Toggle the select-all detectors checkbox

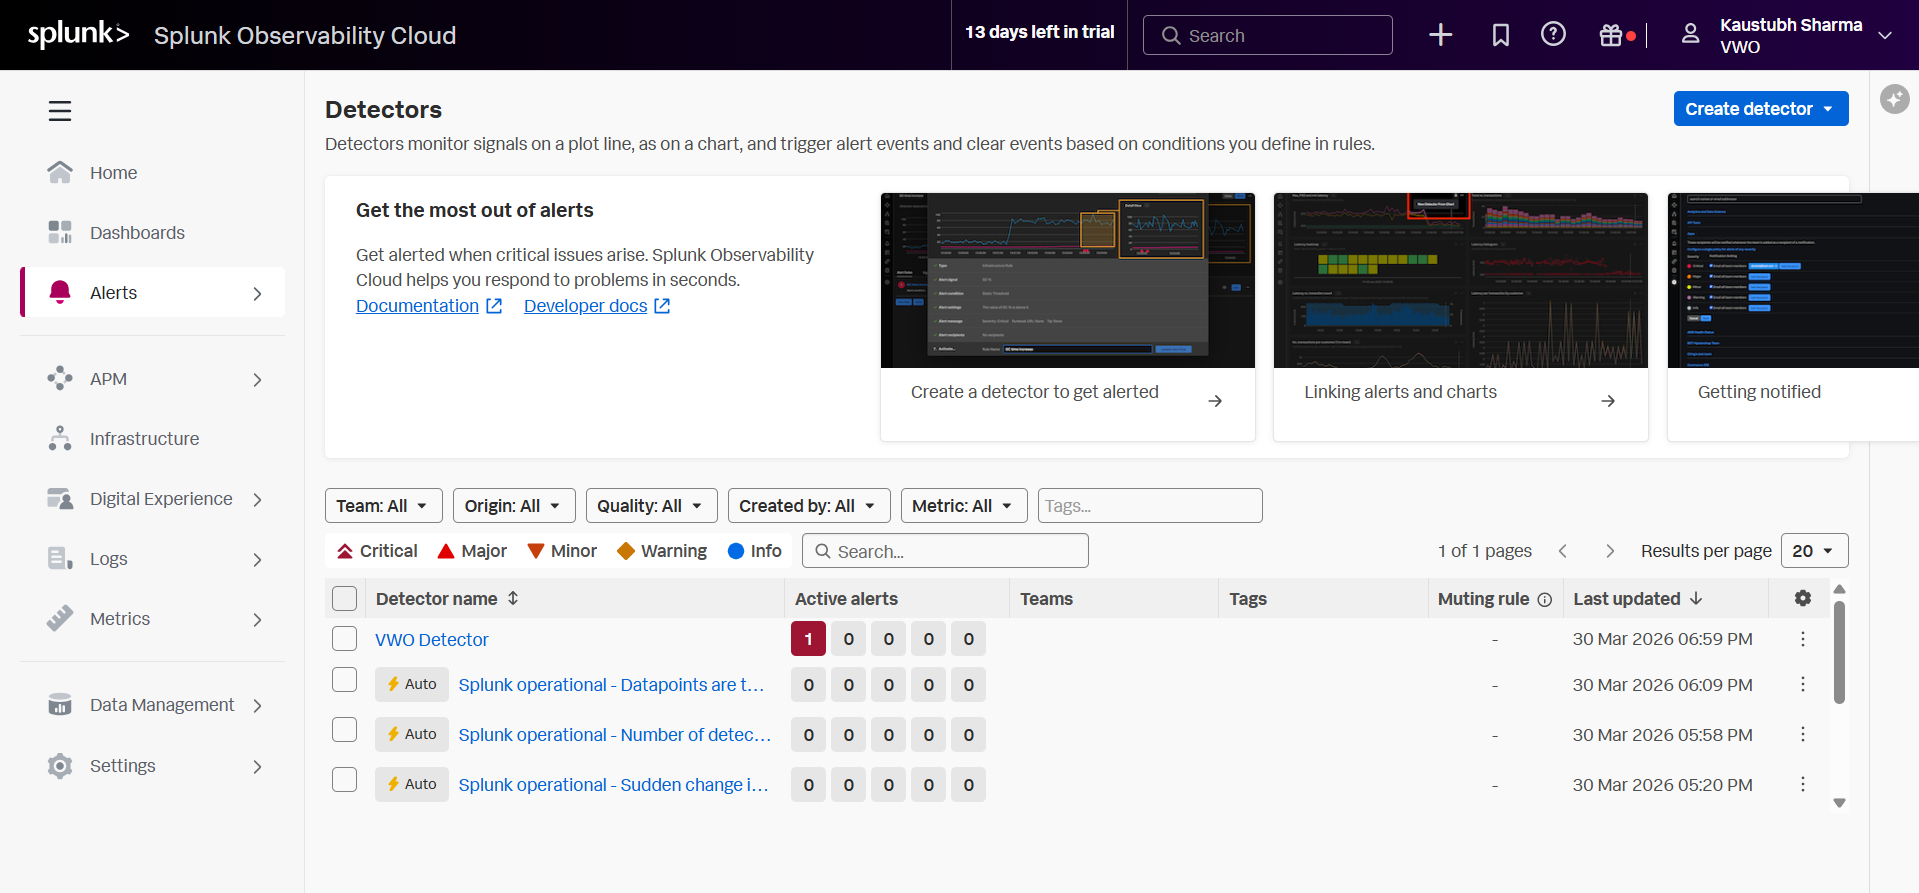(x=344, y=598)
